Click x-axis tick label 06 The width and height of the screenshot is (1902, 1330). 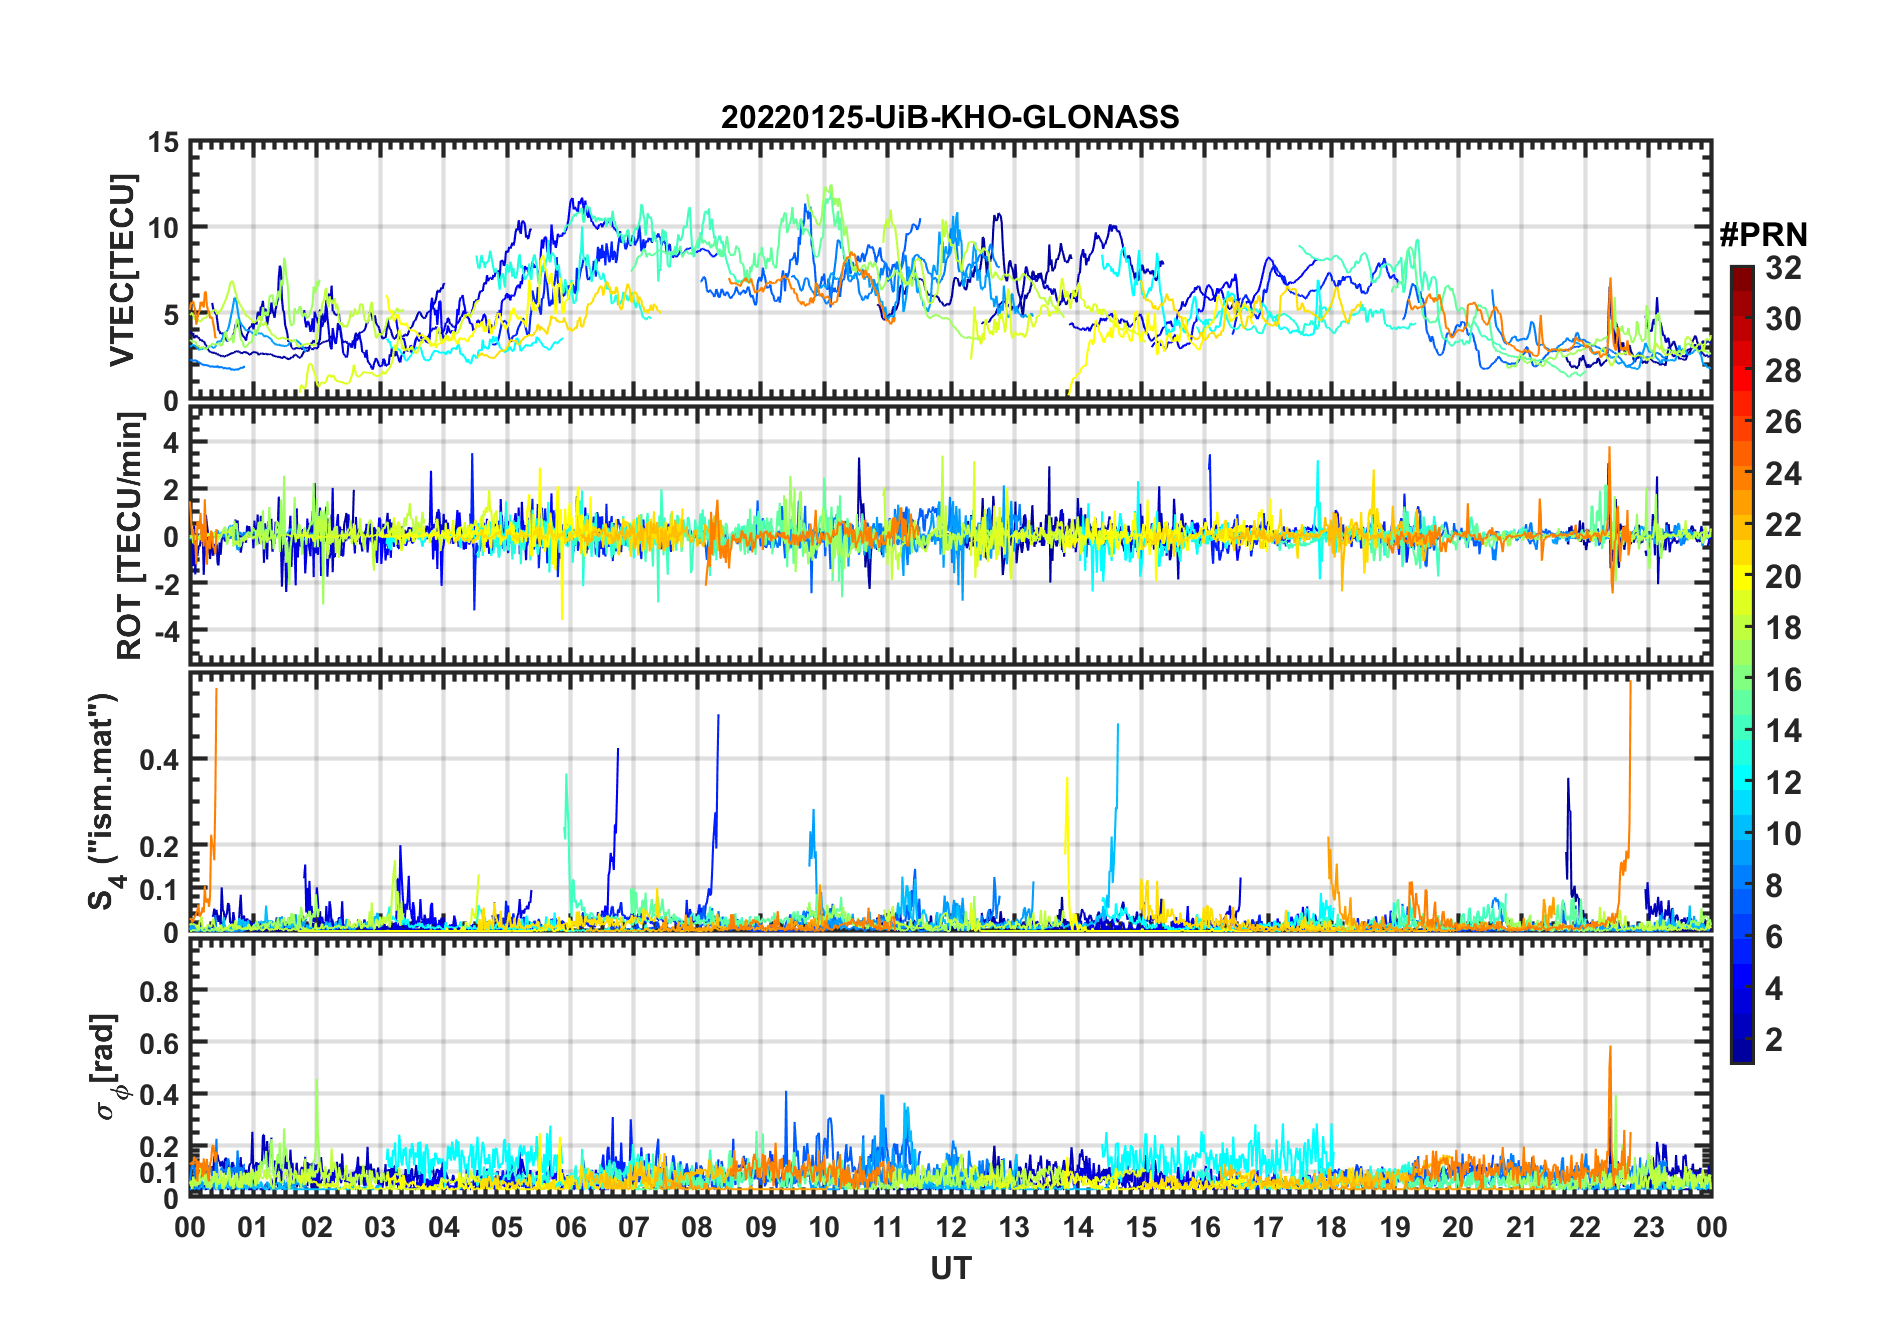click(570, 1227)
